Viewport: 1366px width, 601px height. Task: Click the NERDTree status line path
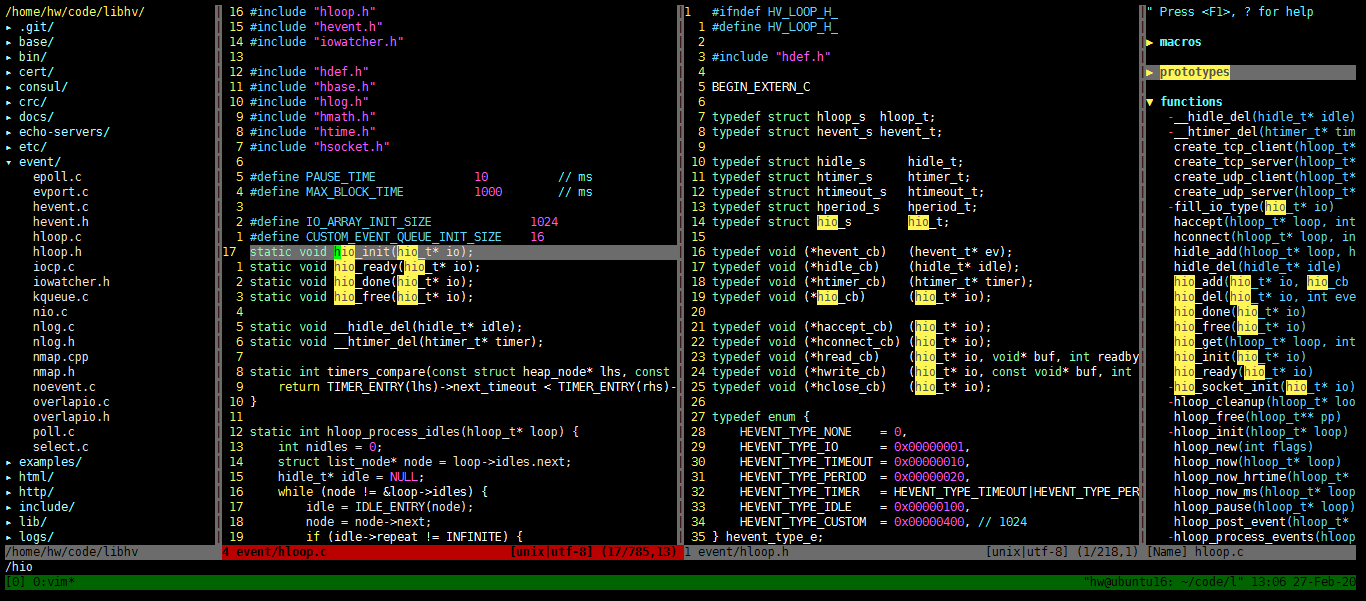(72, 552)
